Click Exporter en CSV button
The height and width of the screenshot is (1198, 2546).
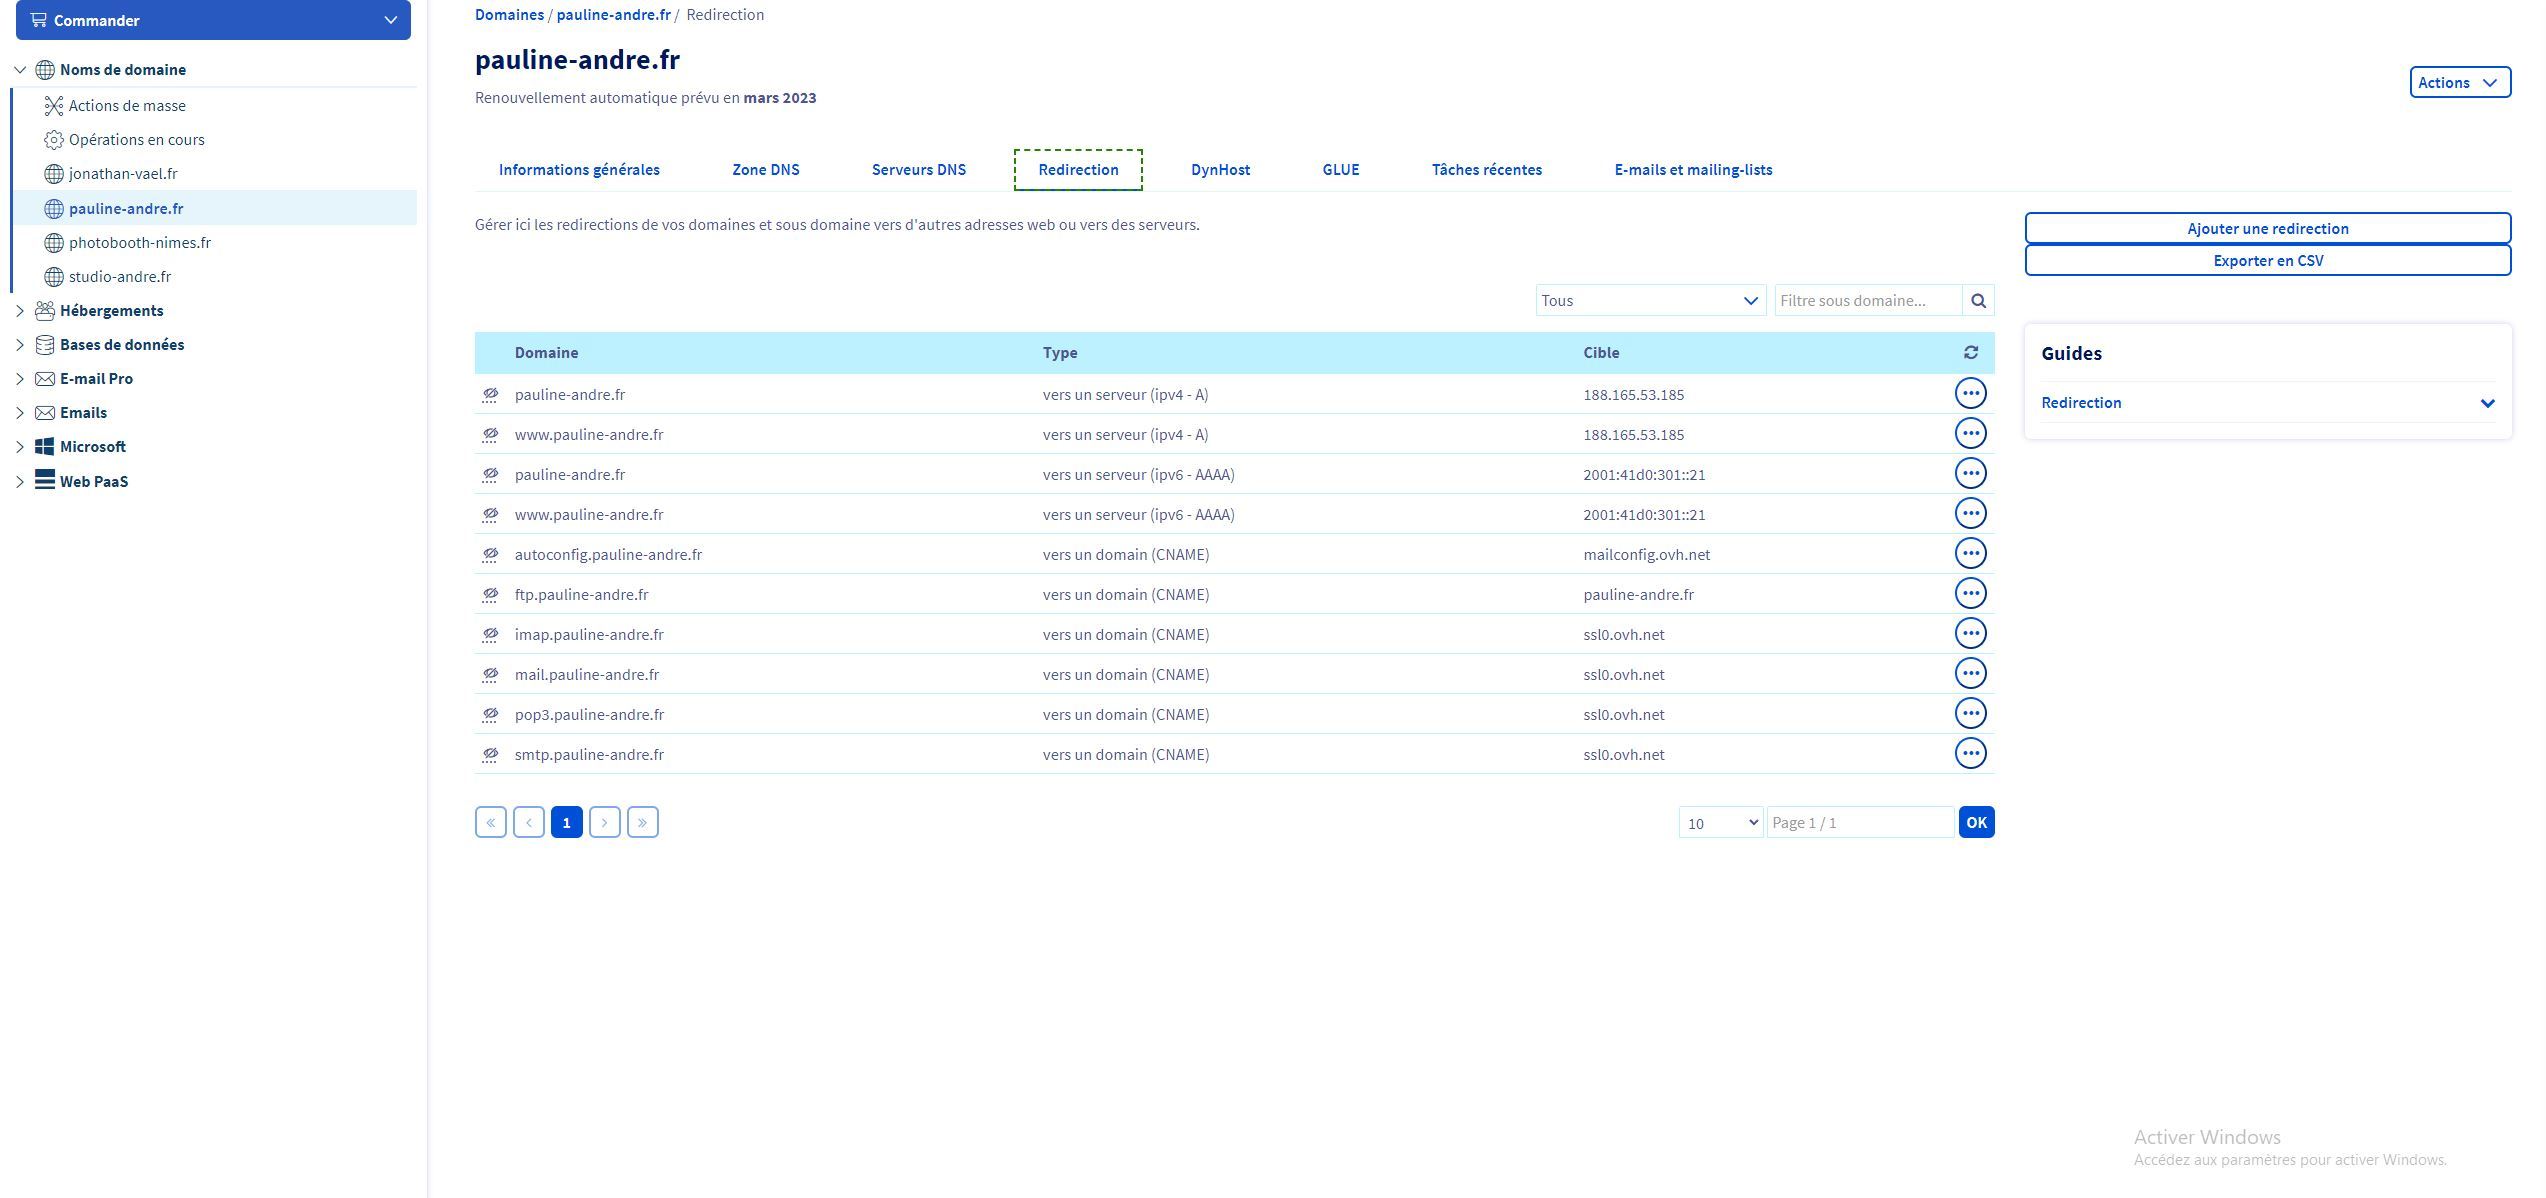coord(2266,260)
